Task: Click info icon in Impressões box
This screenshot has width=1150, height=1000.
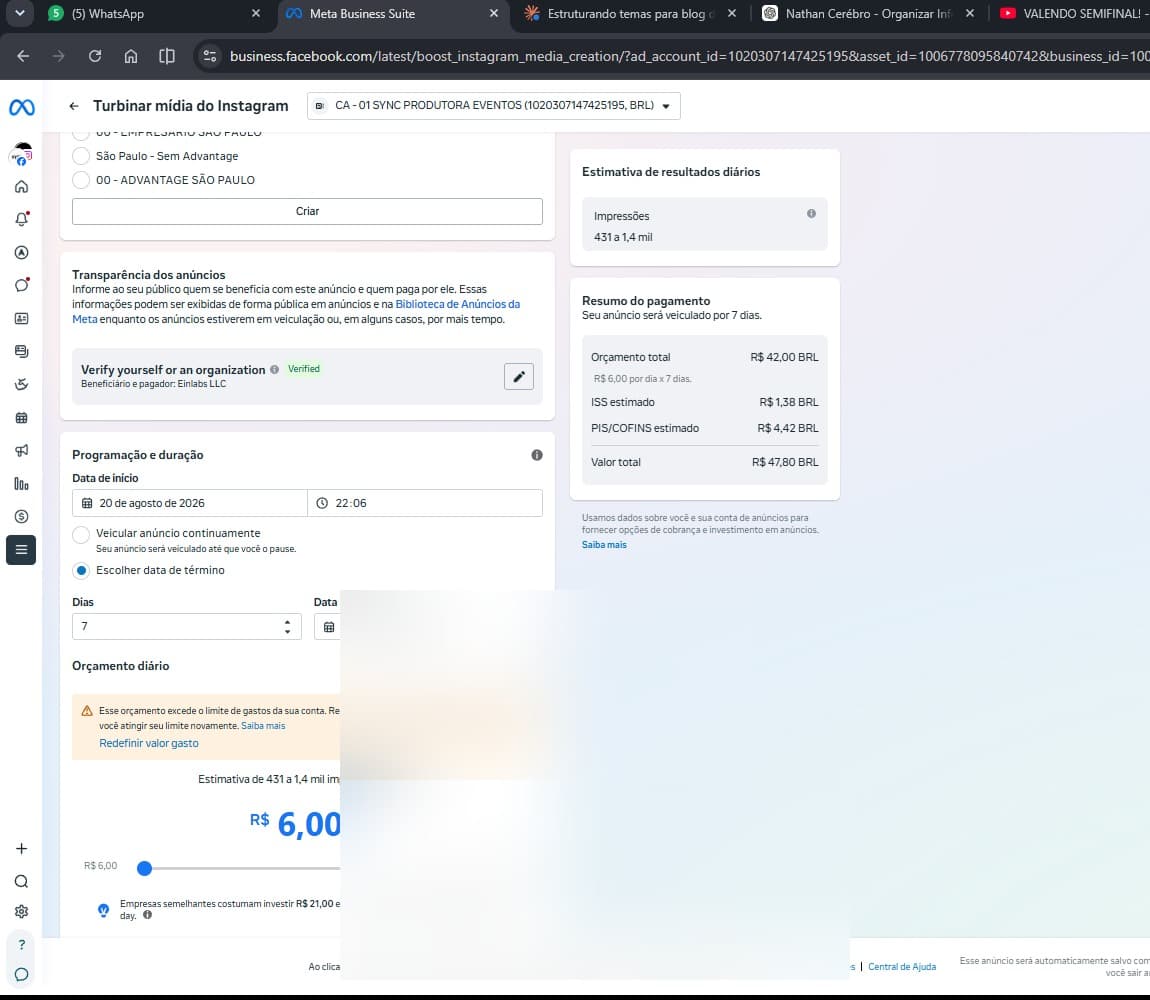Action: point(811,213)
